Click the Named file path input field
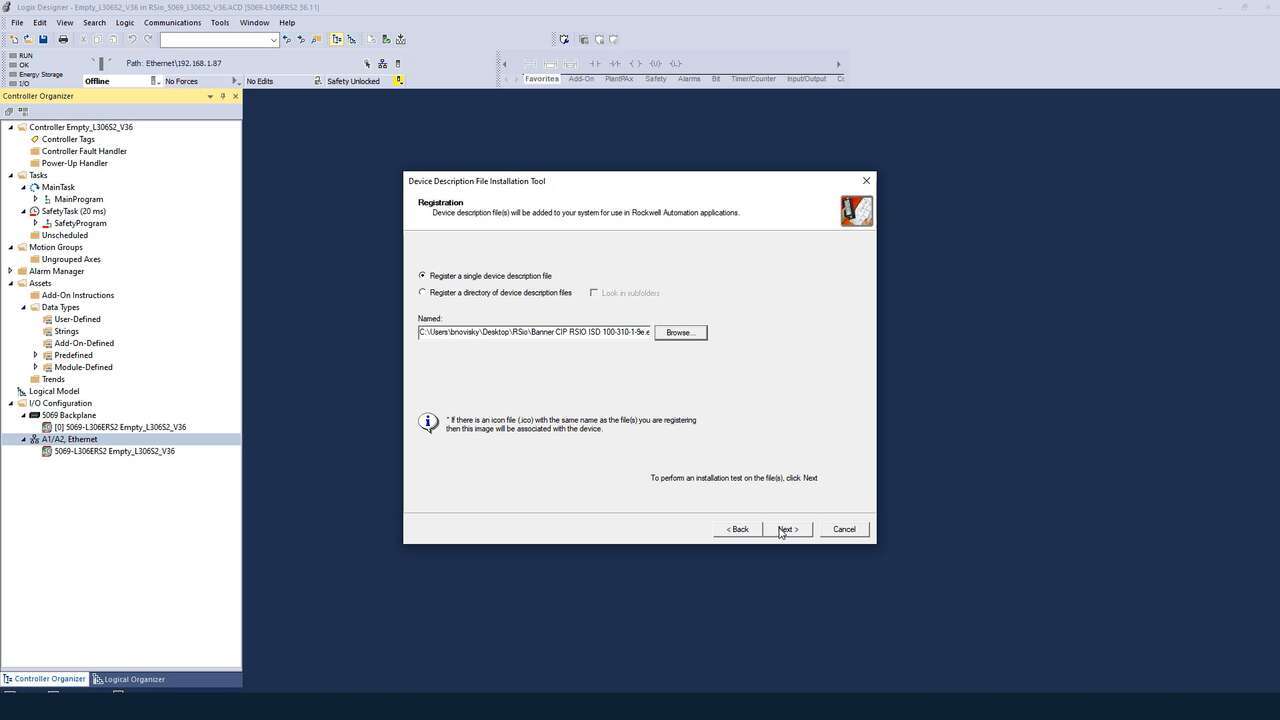Screen dimensions: 1280x720 click(x=530, y=332)
